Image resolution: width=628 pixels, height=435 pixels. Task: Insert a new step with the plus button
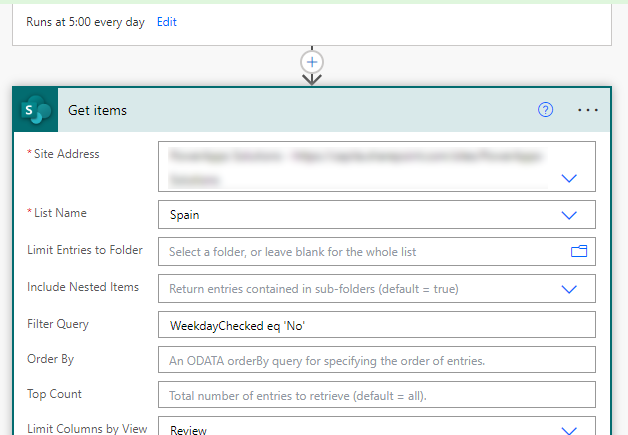[312, 62]
